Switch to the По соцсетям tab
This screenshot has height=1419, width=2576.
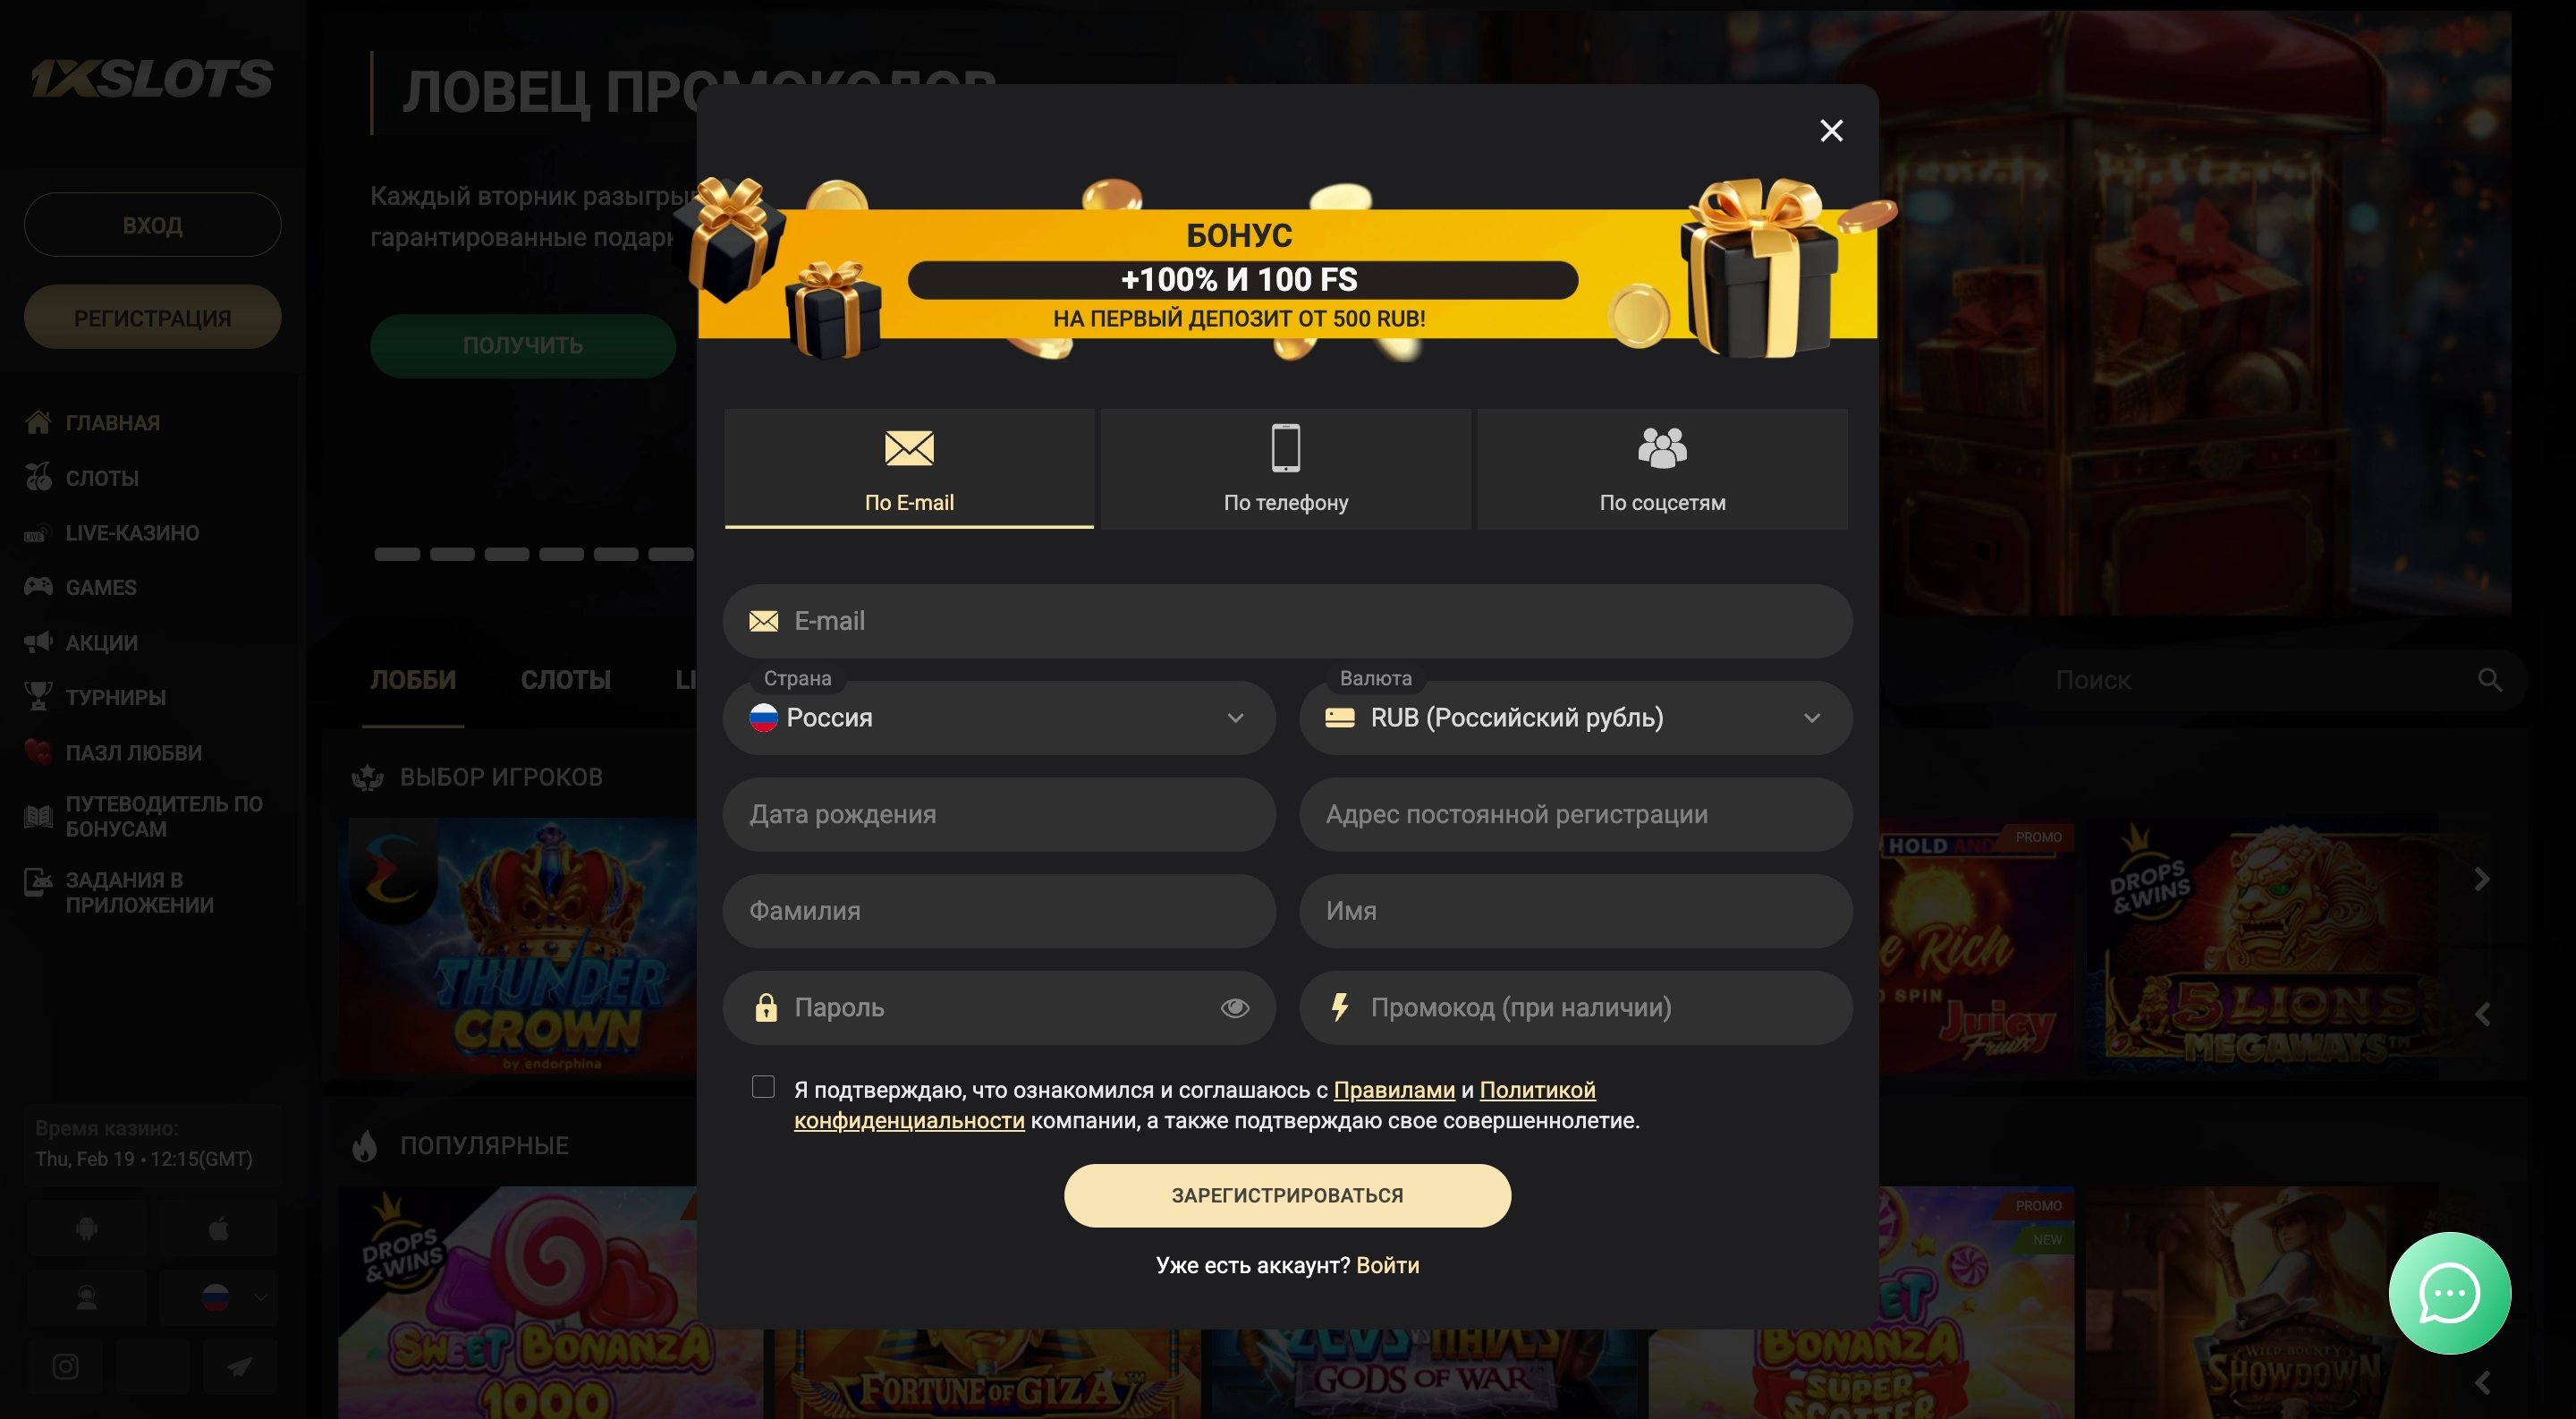1662,469
